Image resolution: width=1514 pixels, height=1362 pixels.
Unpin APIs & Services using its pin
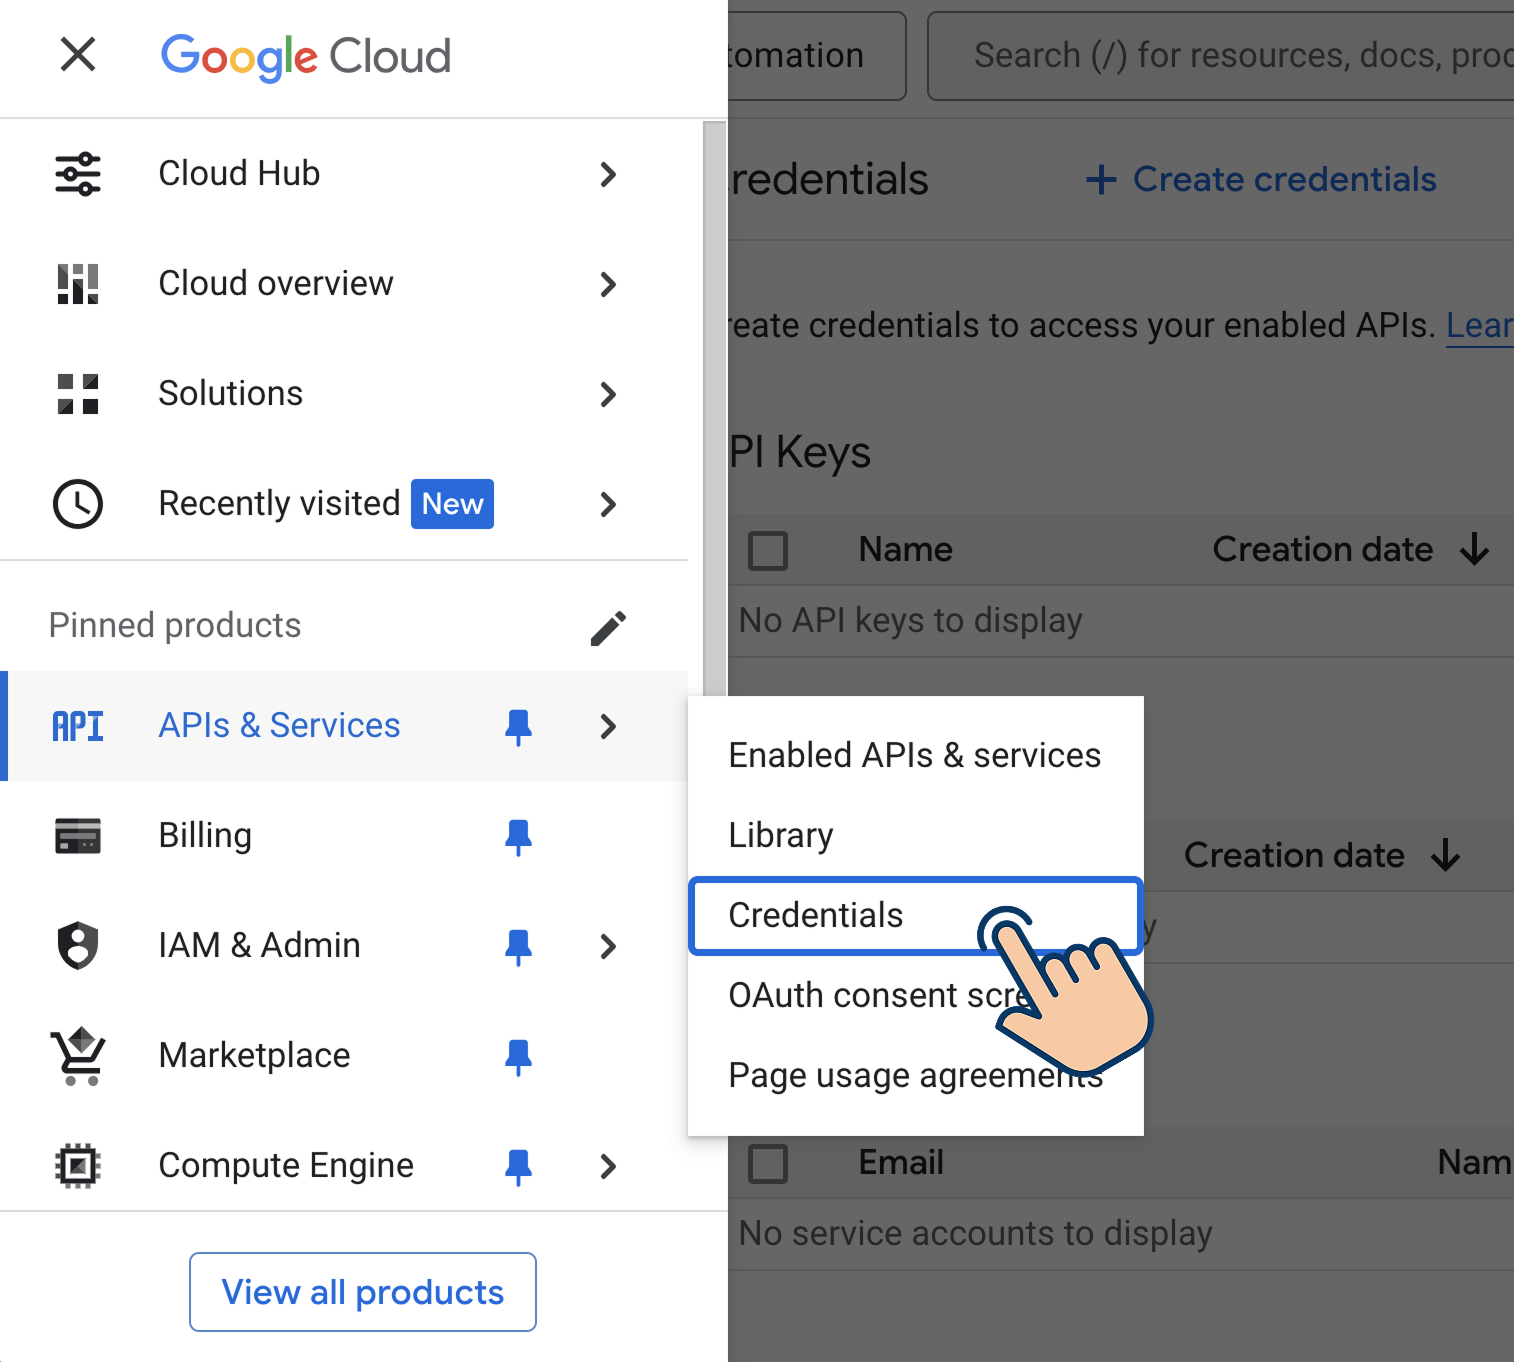tap(518, 727)
